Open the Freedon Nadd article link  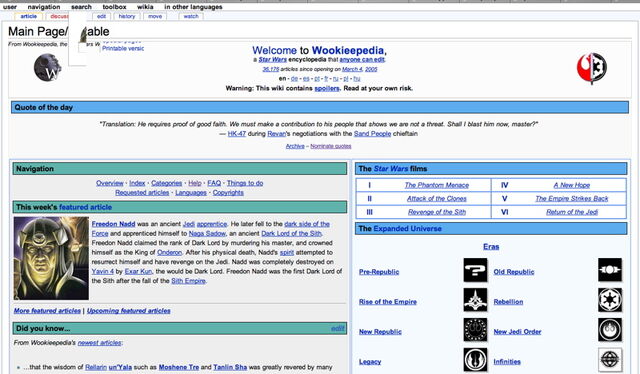click(113, 224)
